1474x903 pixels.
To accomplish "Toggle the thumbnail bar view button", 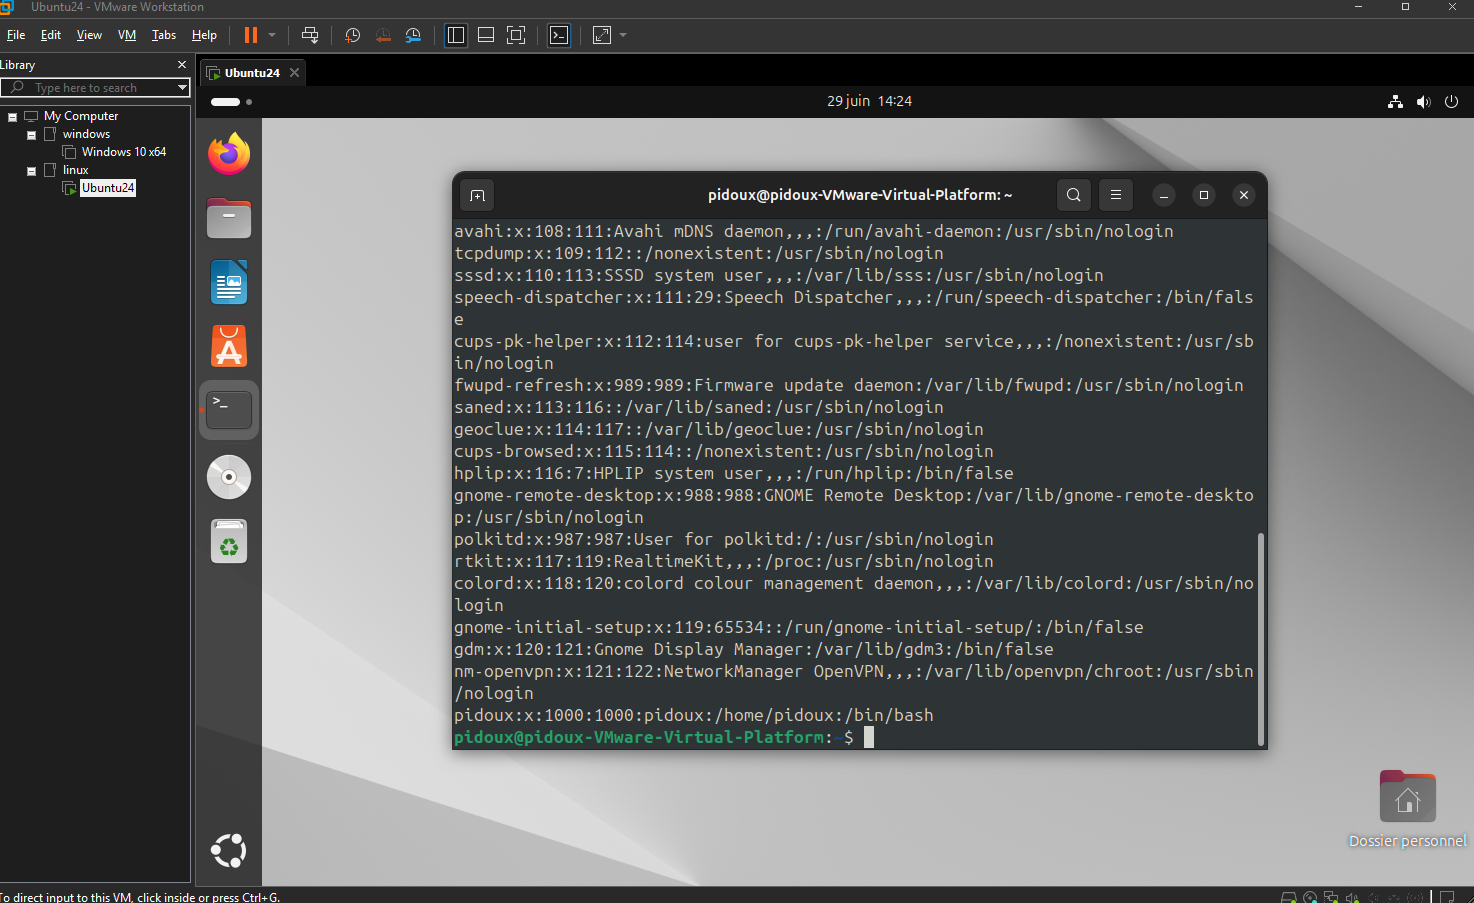I will coord(486,35).
